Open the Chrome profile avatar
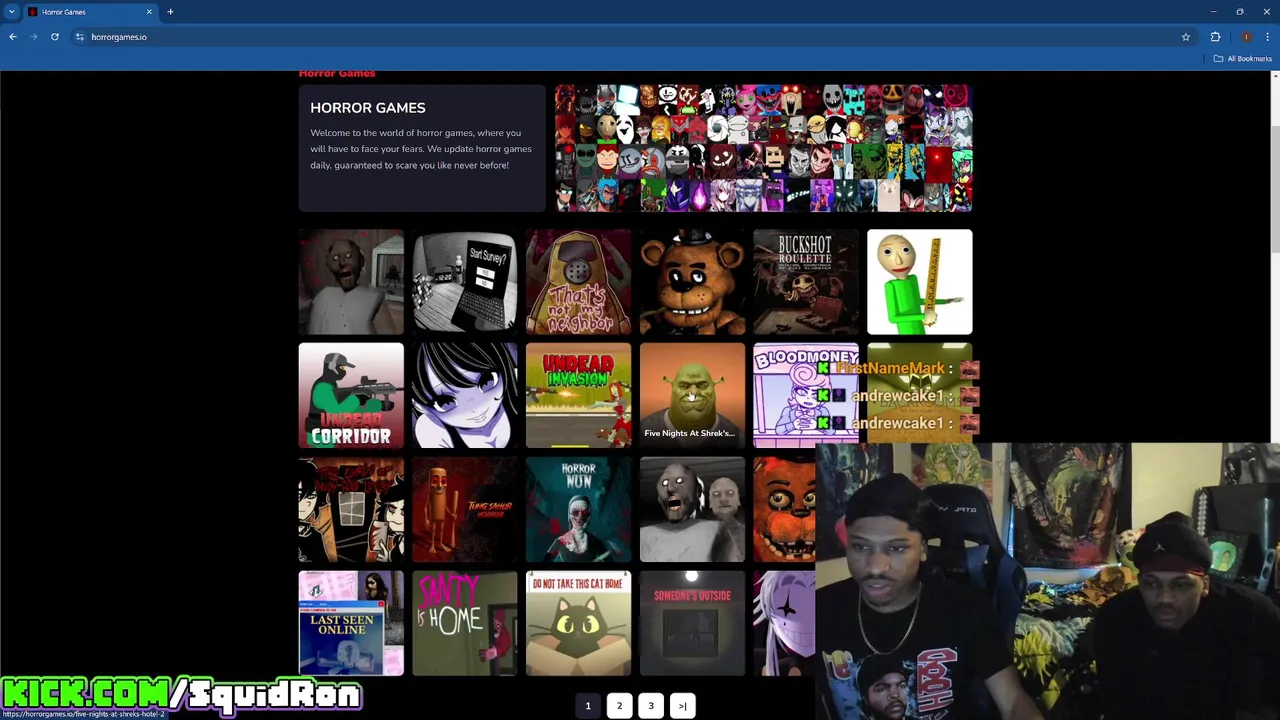Image resolution: width=1280 pixels, height=720 pixels. click(1246, 37)
